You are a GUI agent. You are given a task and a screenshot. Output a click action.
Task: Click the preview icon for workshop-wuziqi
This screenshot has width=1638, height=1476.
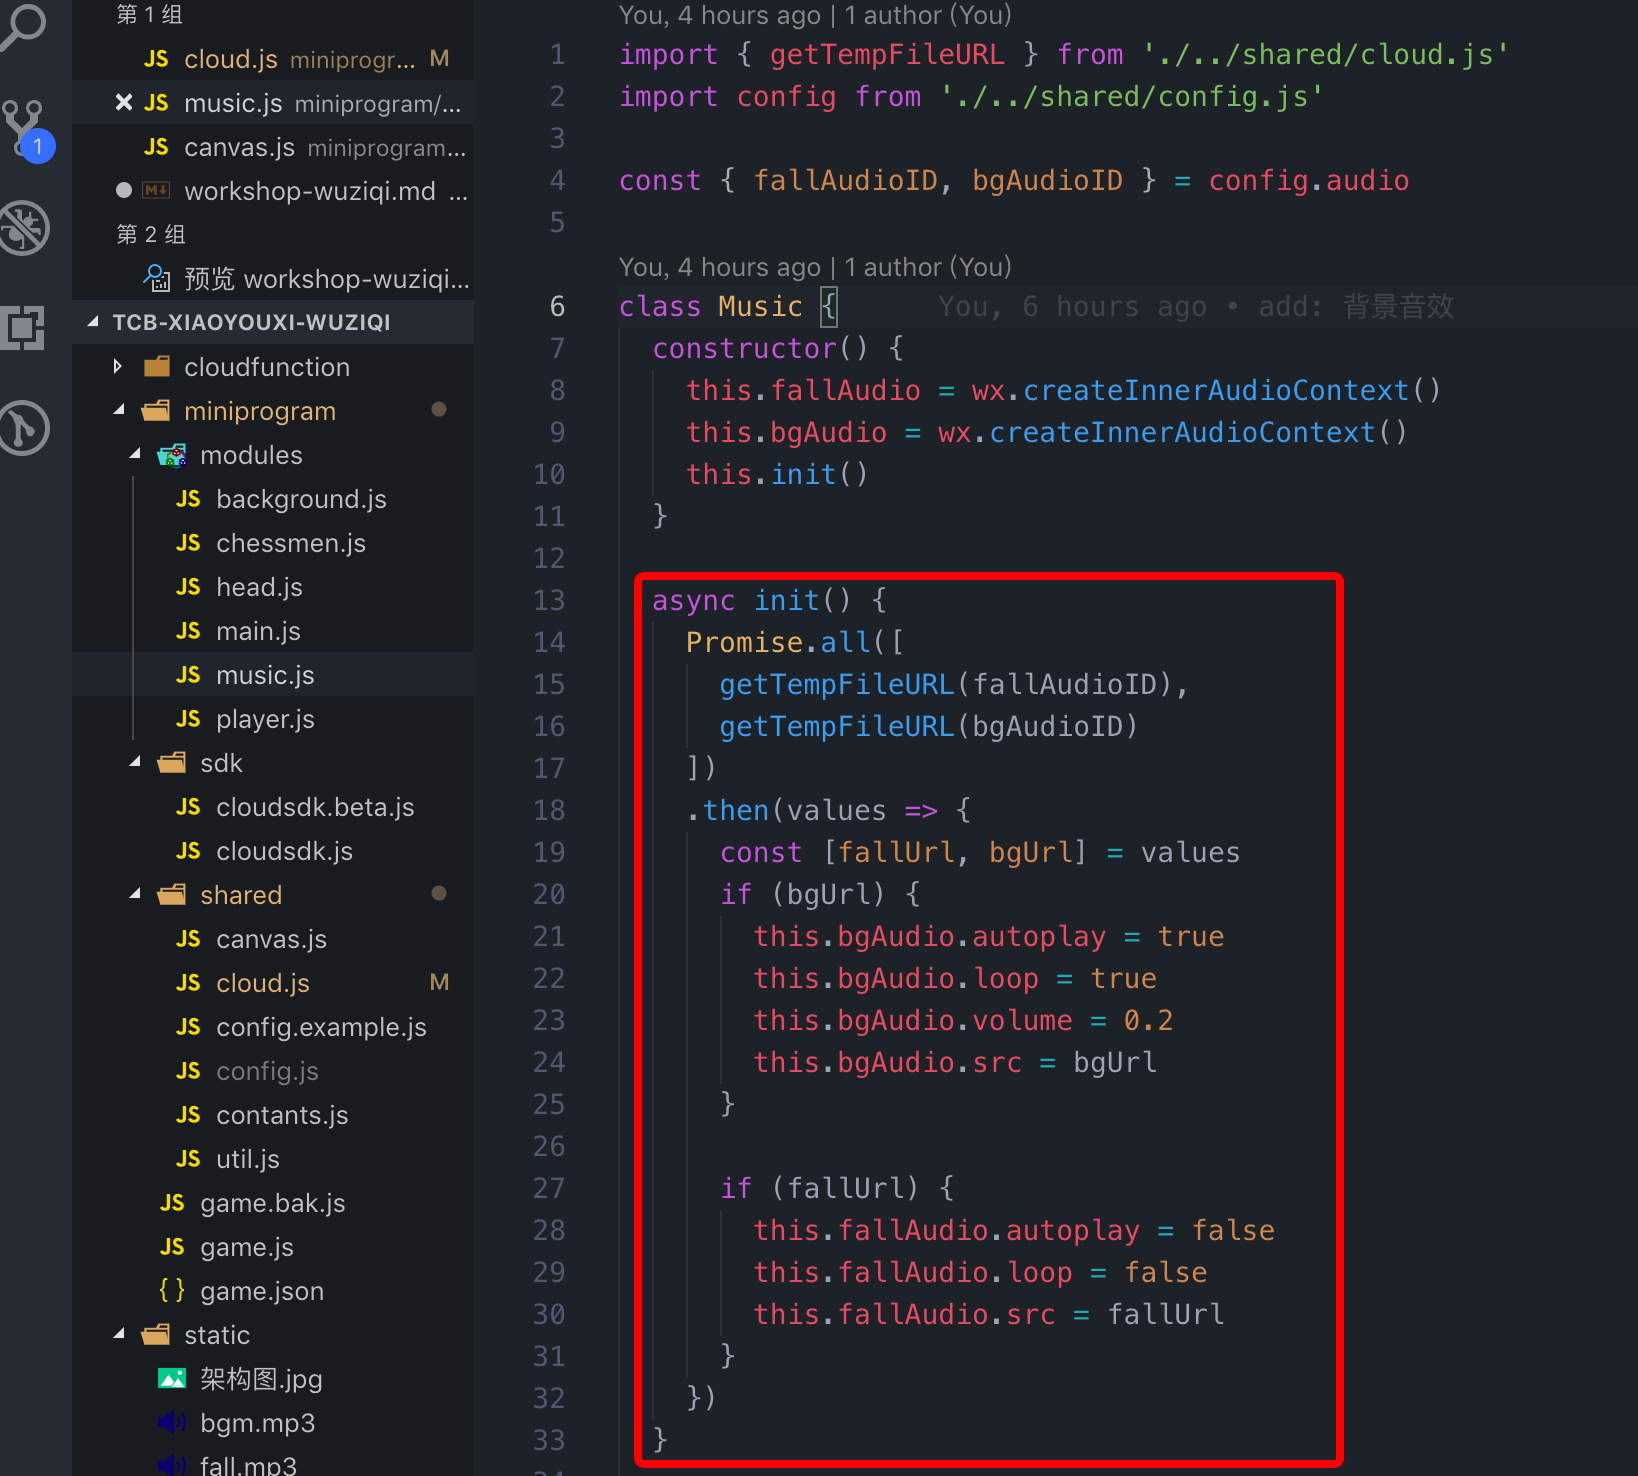click(157, 277)
